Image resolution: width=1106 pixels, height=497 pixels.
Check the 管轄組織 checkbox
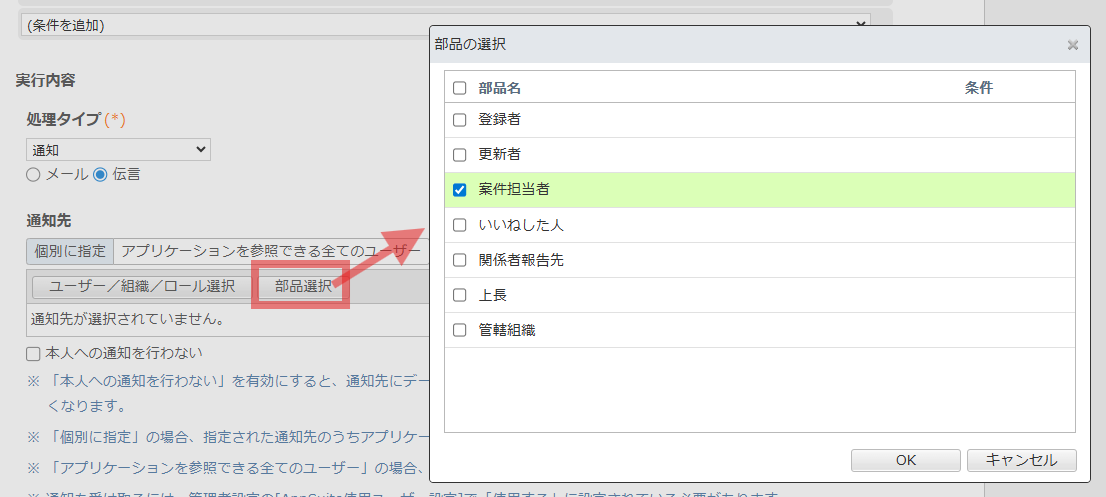[x=460, y=330]
